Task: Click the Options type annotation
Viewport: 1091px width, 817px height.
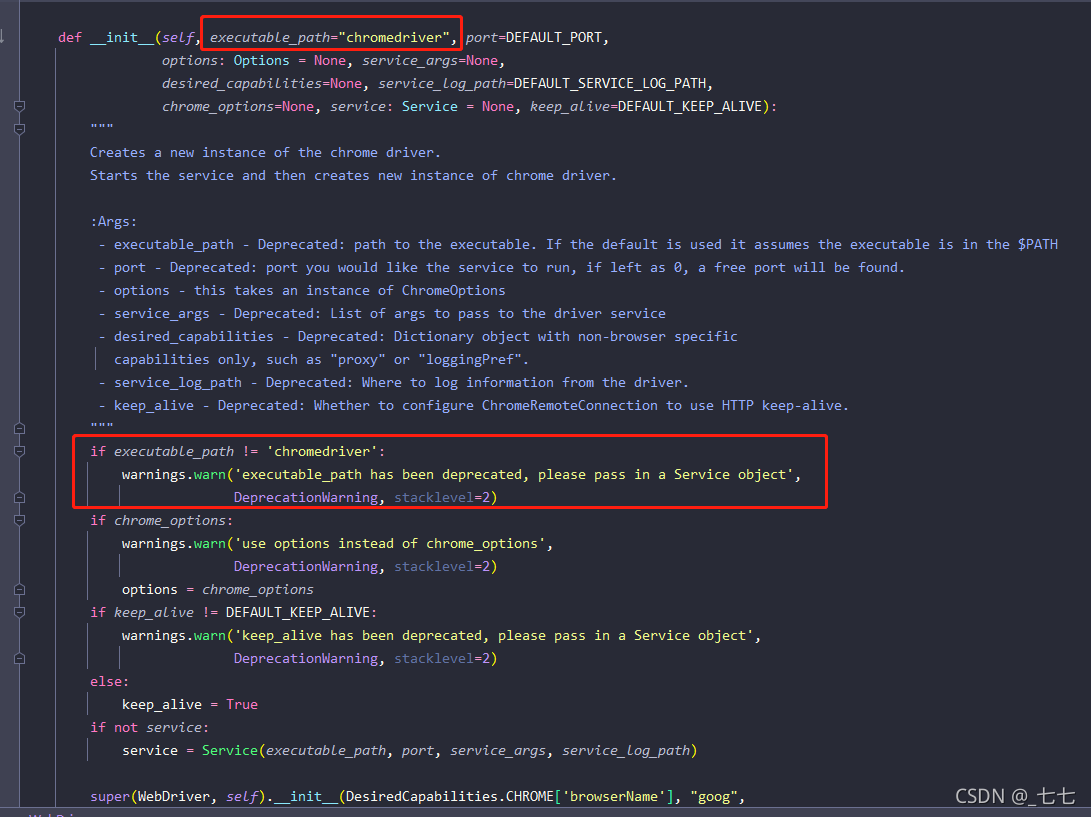Action: click(x=261, y=60)
